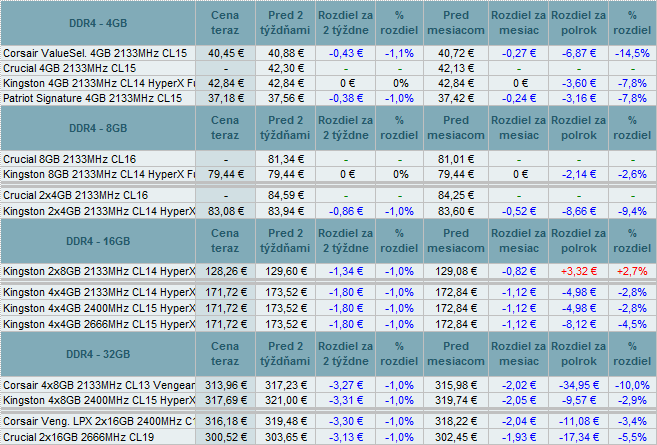Click the Crucial 4GB 2133MHz CL15 row name
Image resolution: width=657 pixels, height=445 pixels.
pyautogui.click(x=70, y=68)
